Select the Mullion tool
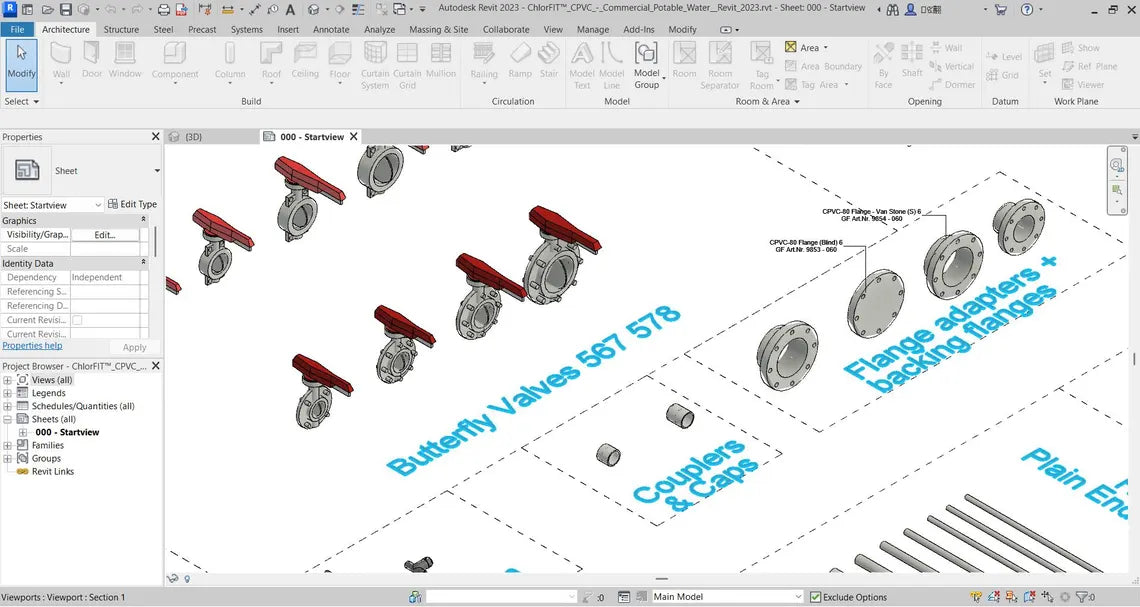This screenshot has width=1140, height=607. pyautogui.click(x=441, y=62)
